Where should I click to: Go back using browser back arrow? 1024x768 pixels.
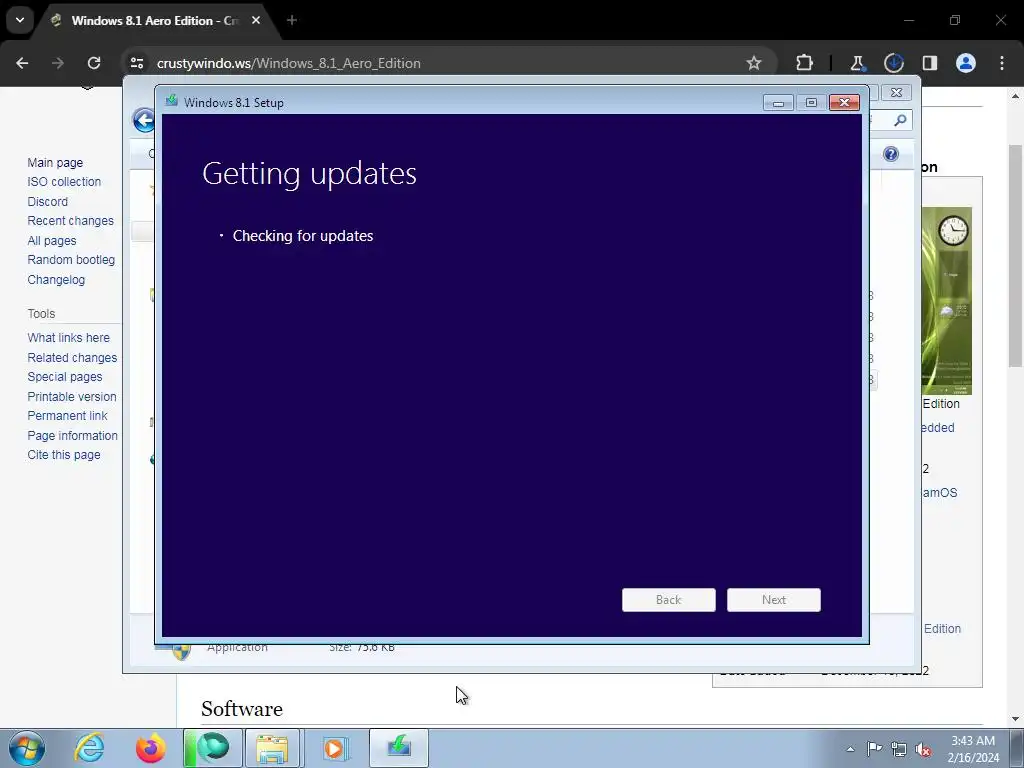click(x=22, y=63)
